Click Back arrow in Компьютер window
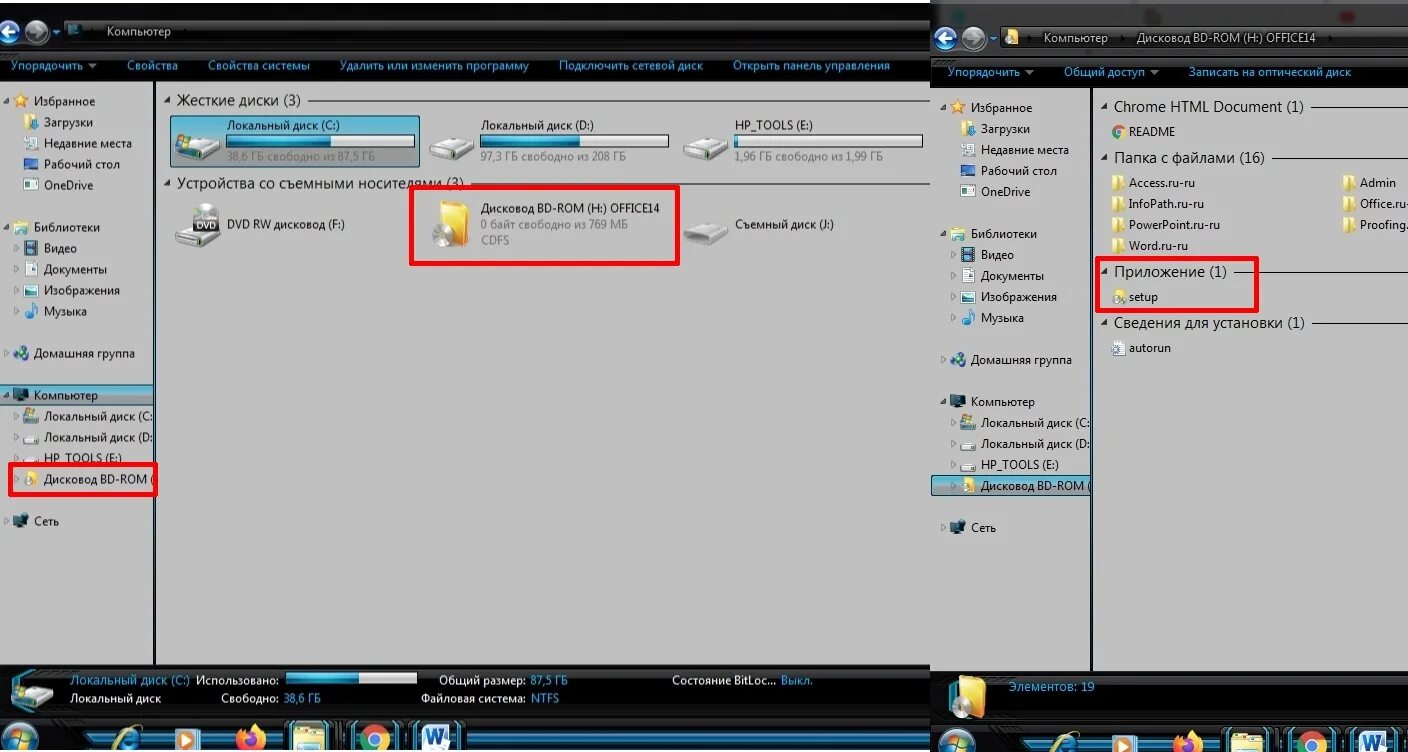Screen dimensions: 1408x752 coord(10,32)
